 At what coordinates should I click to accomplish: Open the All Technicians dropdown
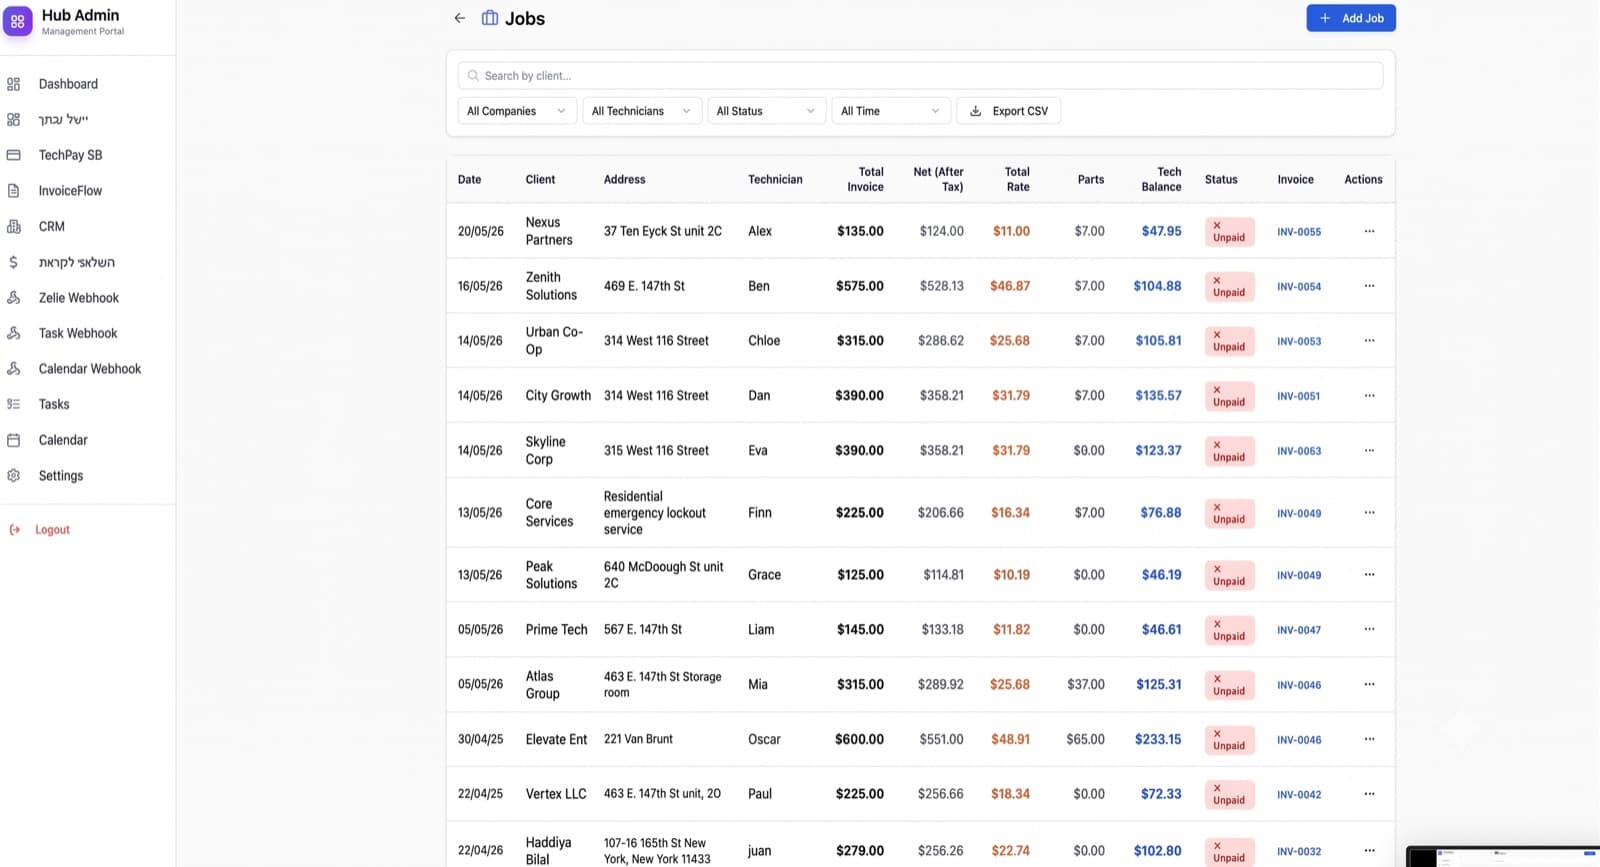tap(641, 111)
